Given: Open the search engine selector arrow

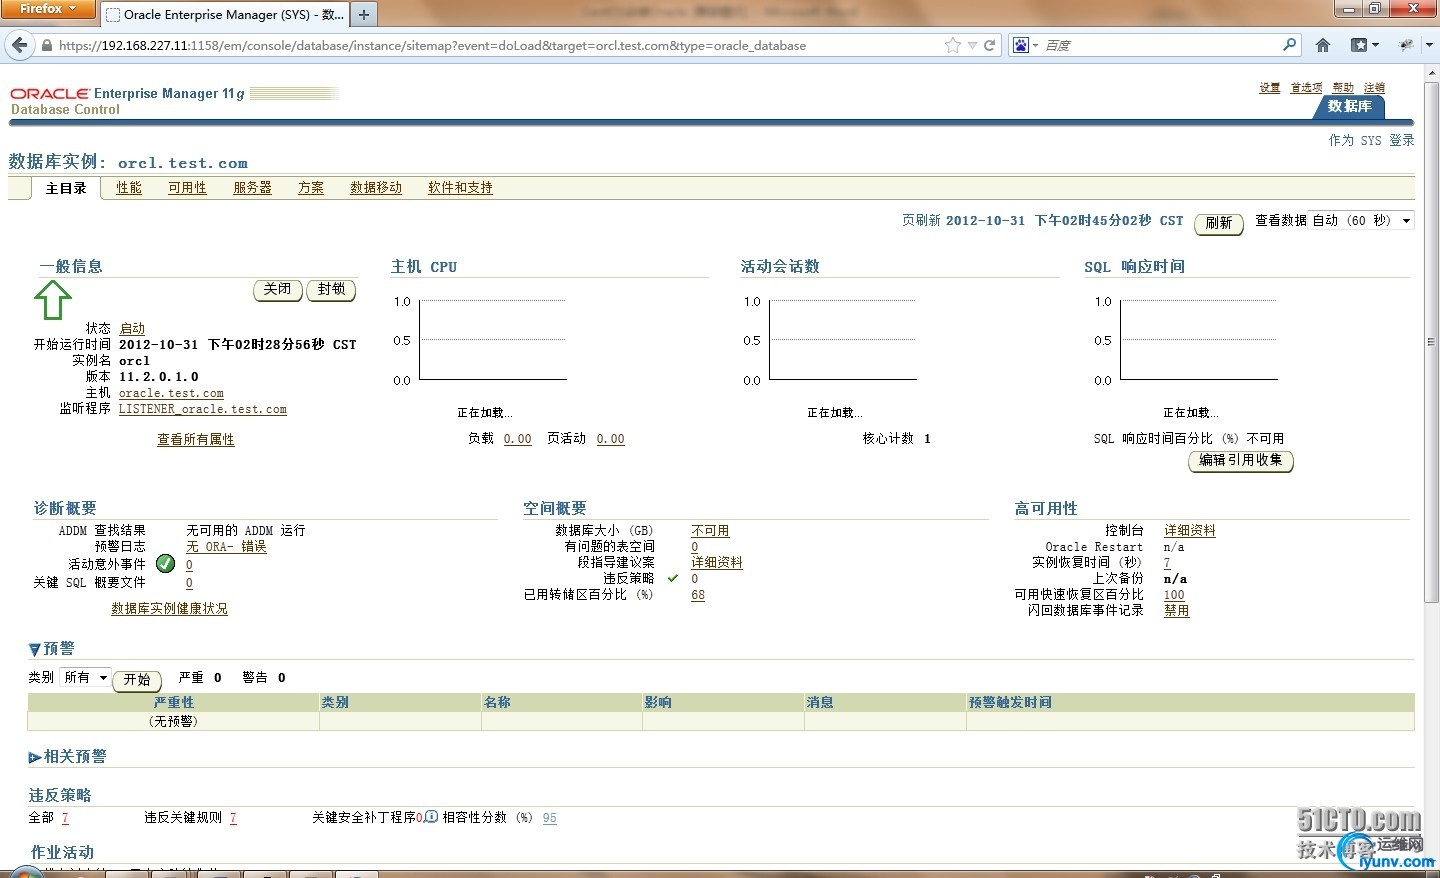Looking at the screenshot, I should pos(1035,45).
